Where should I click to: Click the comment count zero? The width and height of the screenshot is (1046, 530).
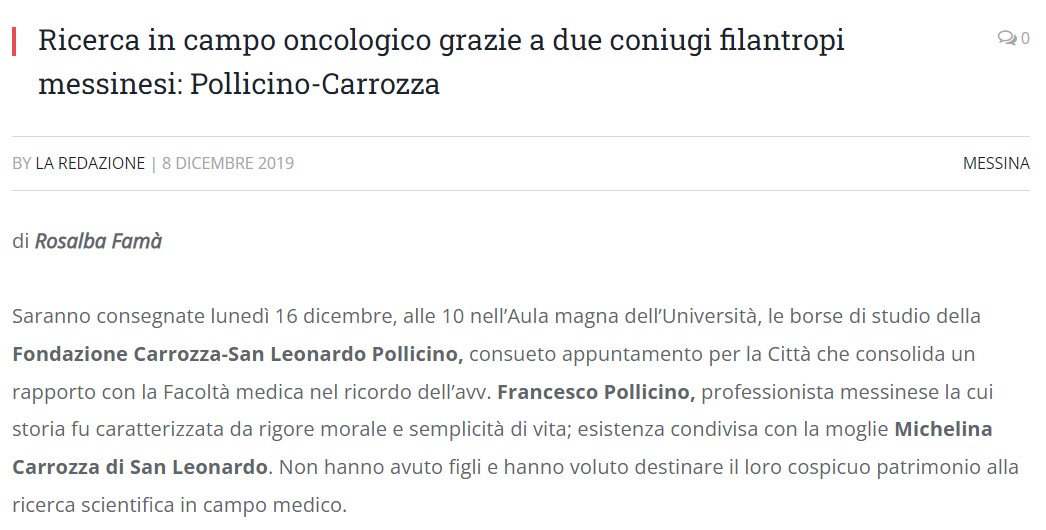[x=1025, y=39]
